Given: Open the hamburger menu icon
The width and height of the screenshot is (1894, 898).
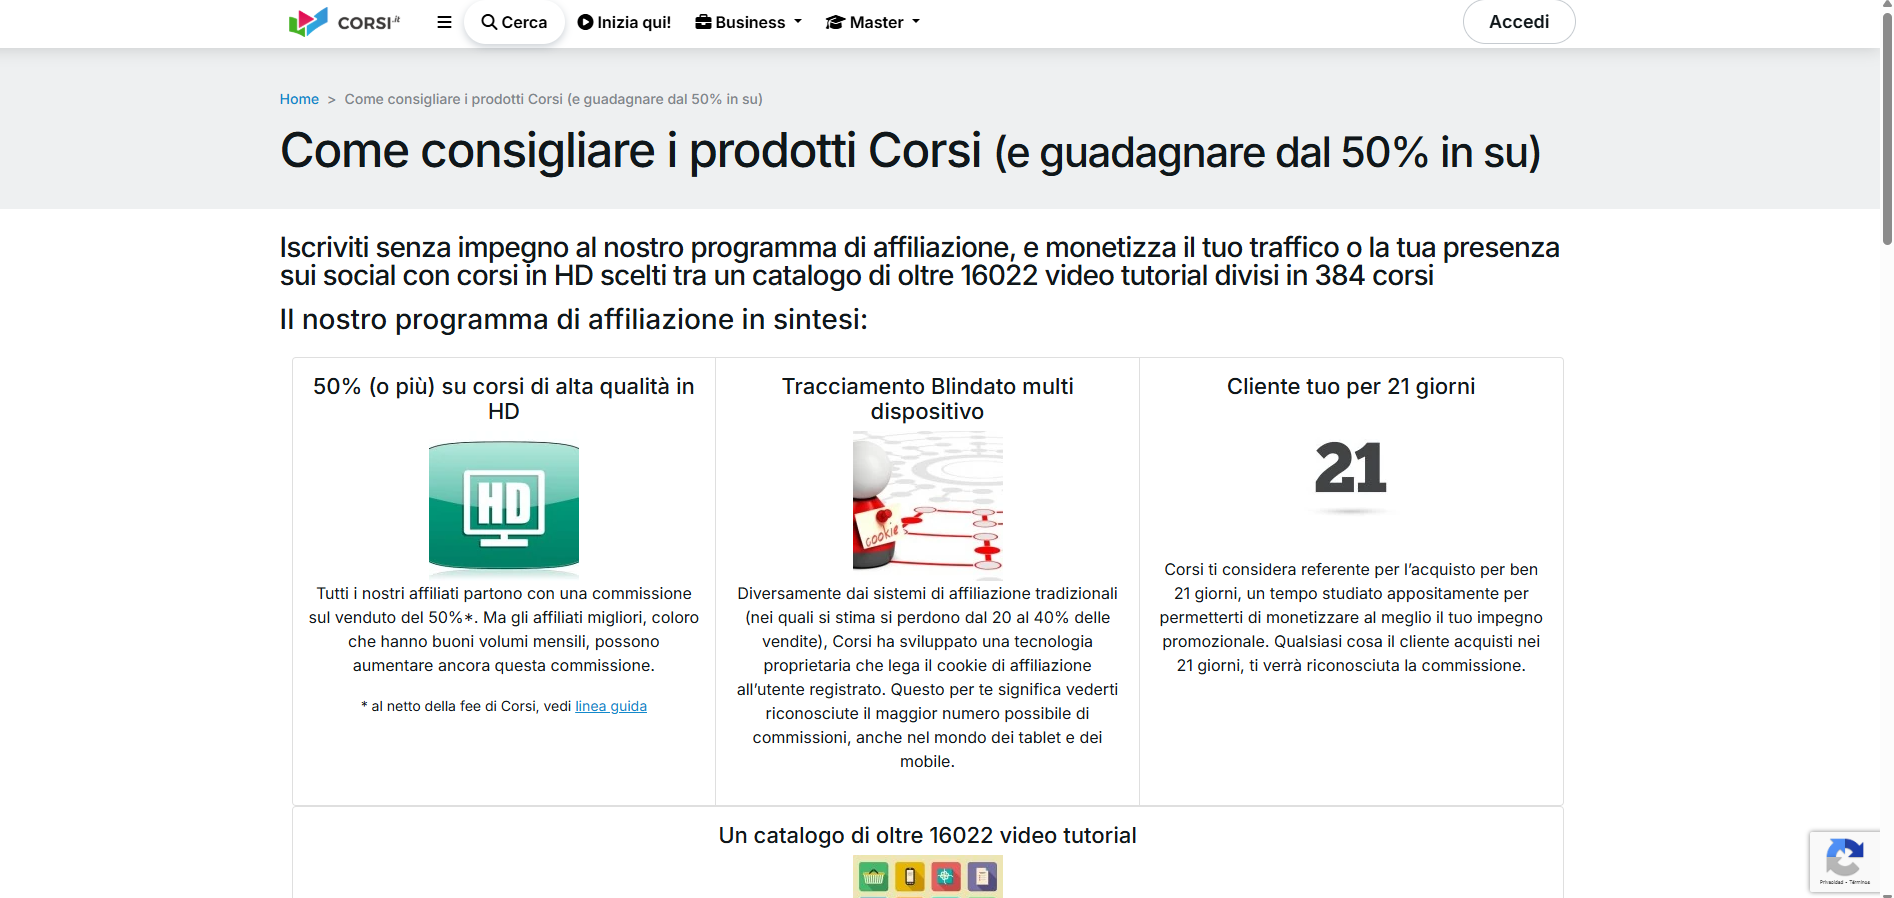Looking at the screenshot, I should tap(445, 22).
